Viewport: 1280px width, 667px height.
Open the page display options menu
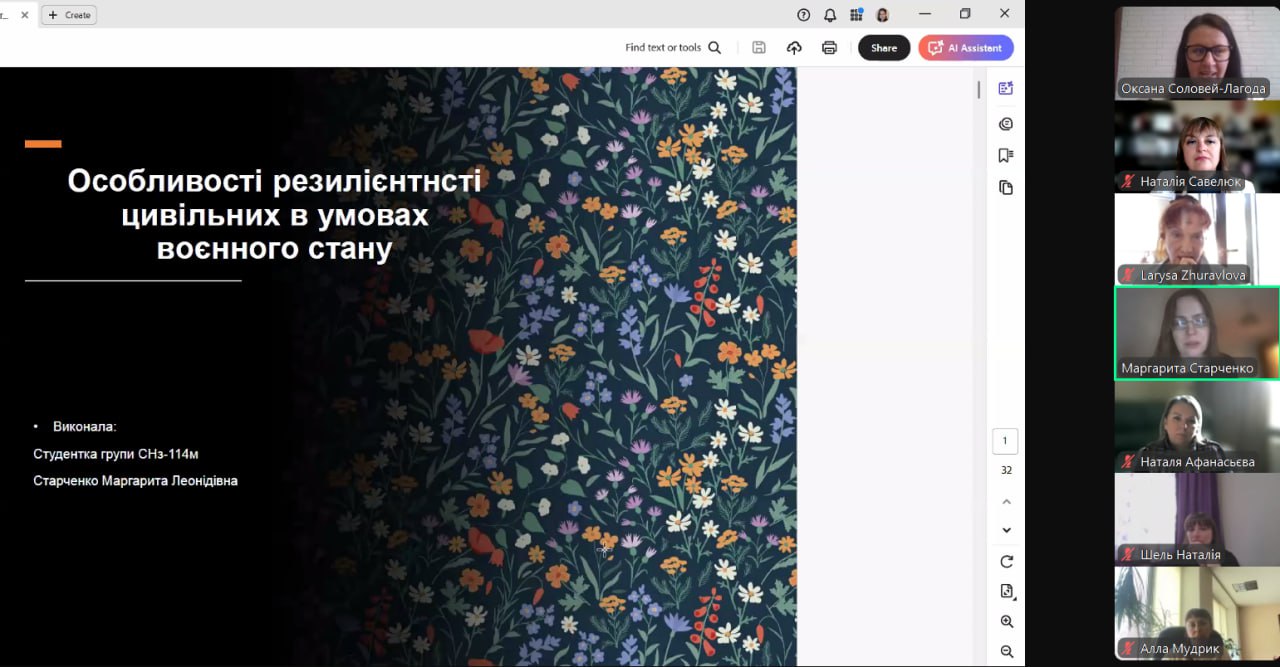tap(1006, 591)
